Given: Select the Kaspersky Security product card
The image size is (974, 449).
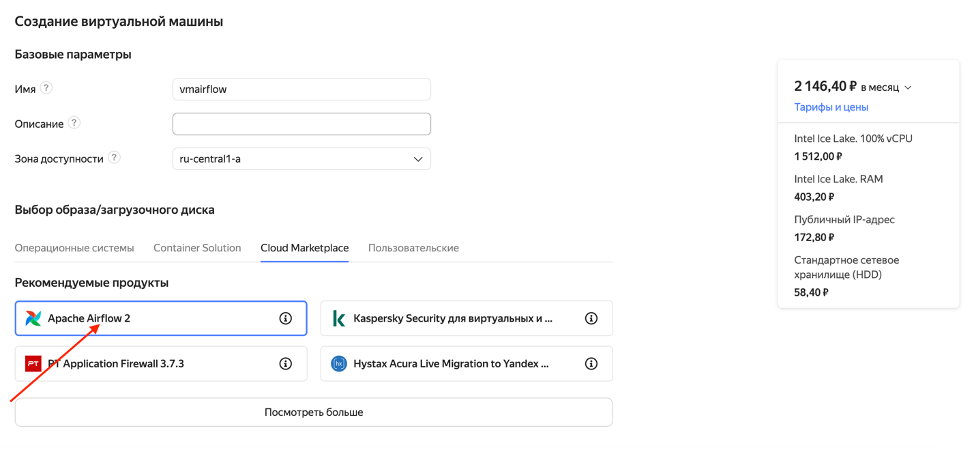Looking at the screenshot, I should 467,319.
